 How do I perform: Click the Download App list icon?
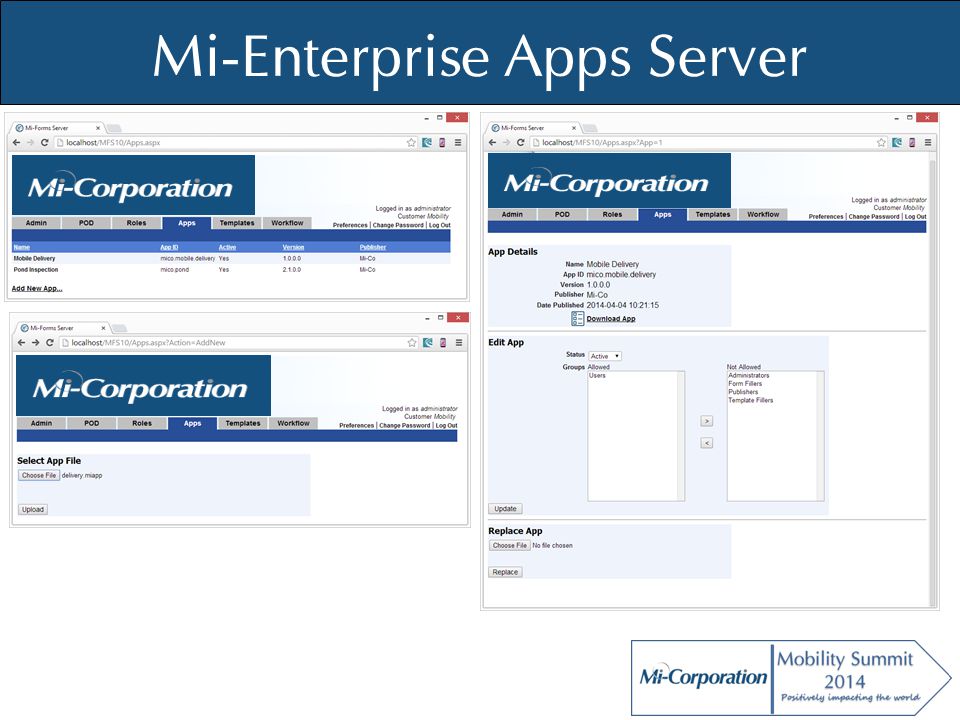point(577,318)
